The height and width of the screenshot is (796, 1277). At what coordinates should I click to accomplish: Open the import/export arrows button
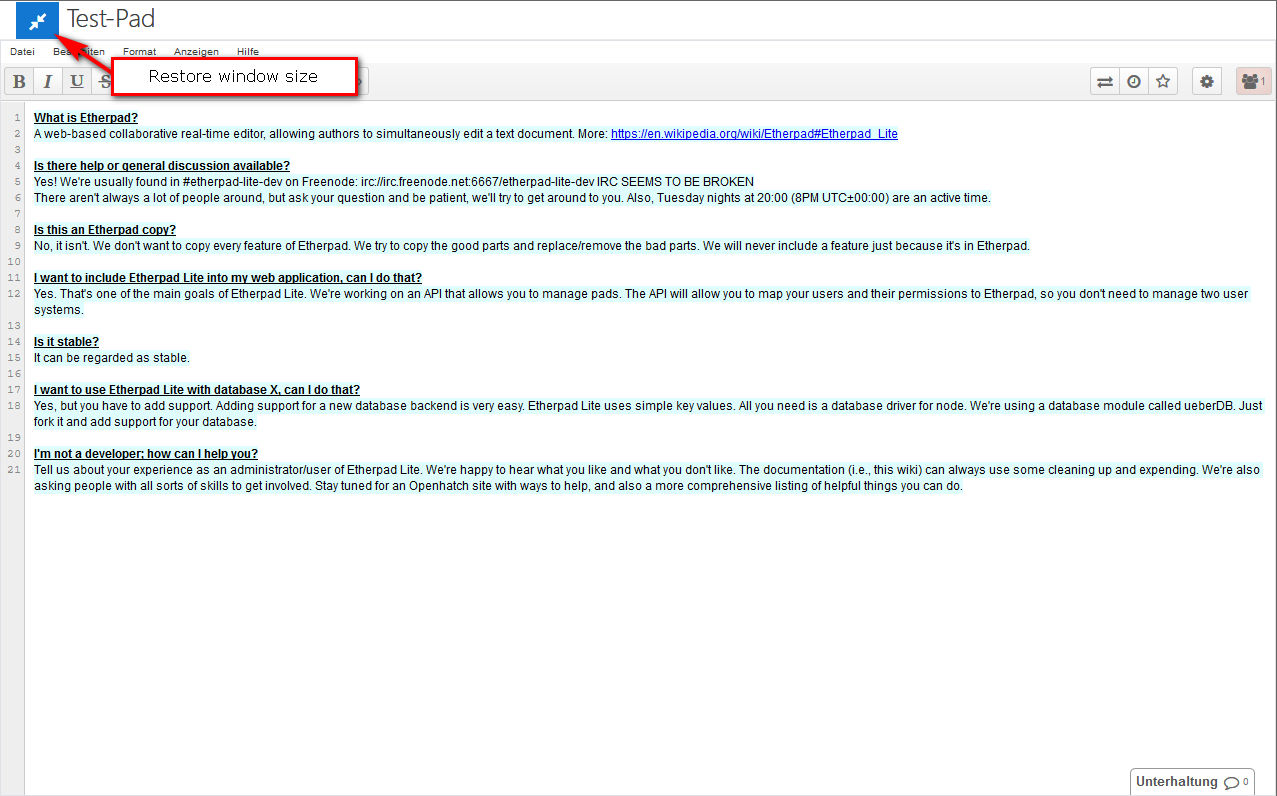1105,82
